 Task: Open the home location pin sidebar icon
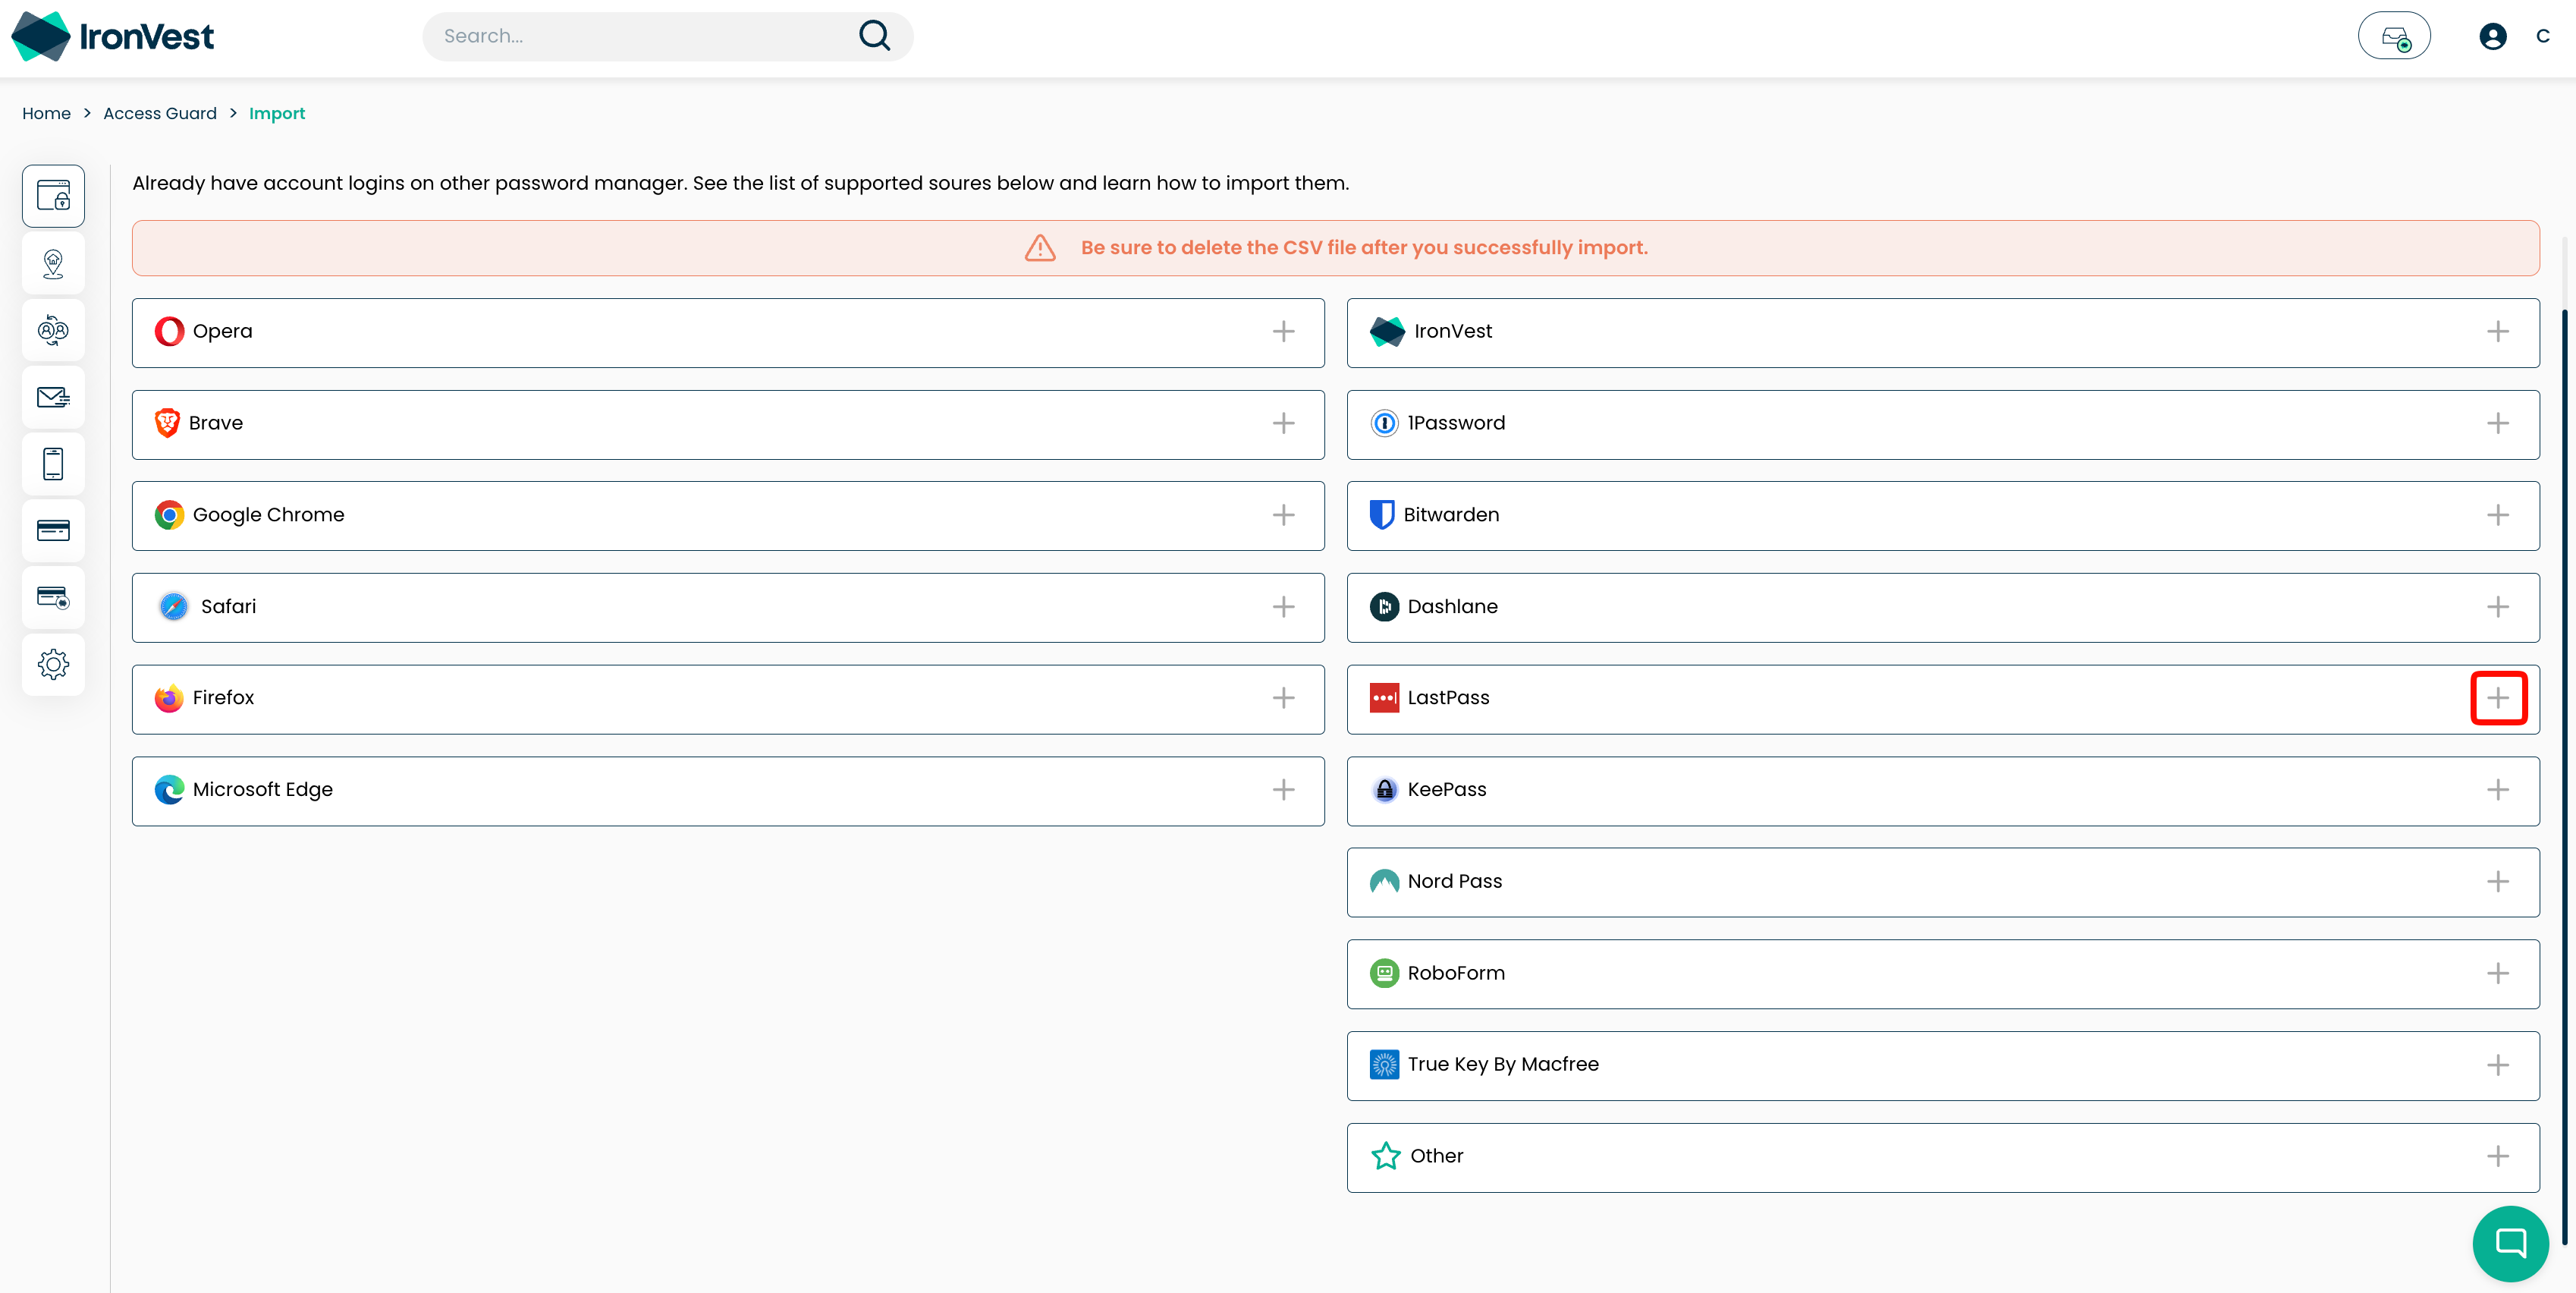click(x=53, y=264)
